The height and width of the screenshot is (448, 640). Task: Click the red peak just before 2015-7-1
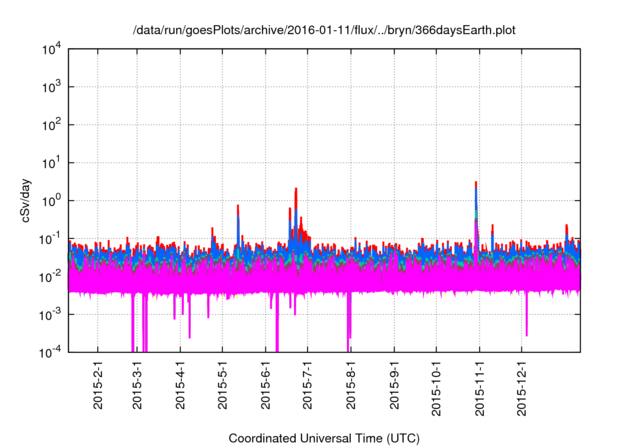tap(296, 190)
